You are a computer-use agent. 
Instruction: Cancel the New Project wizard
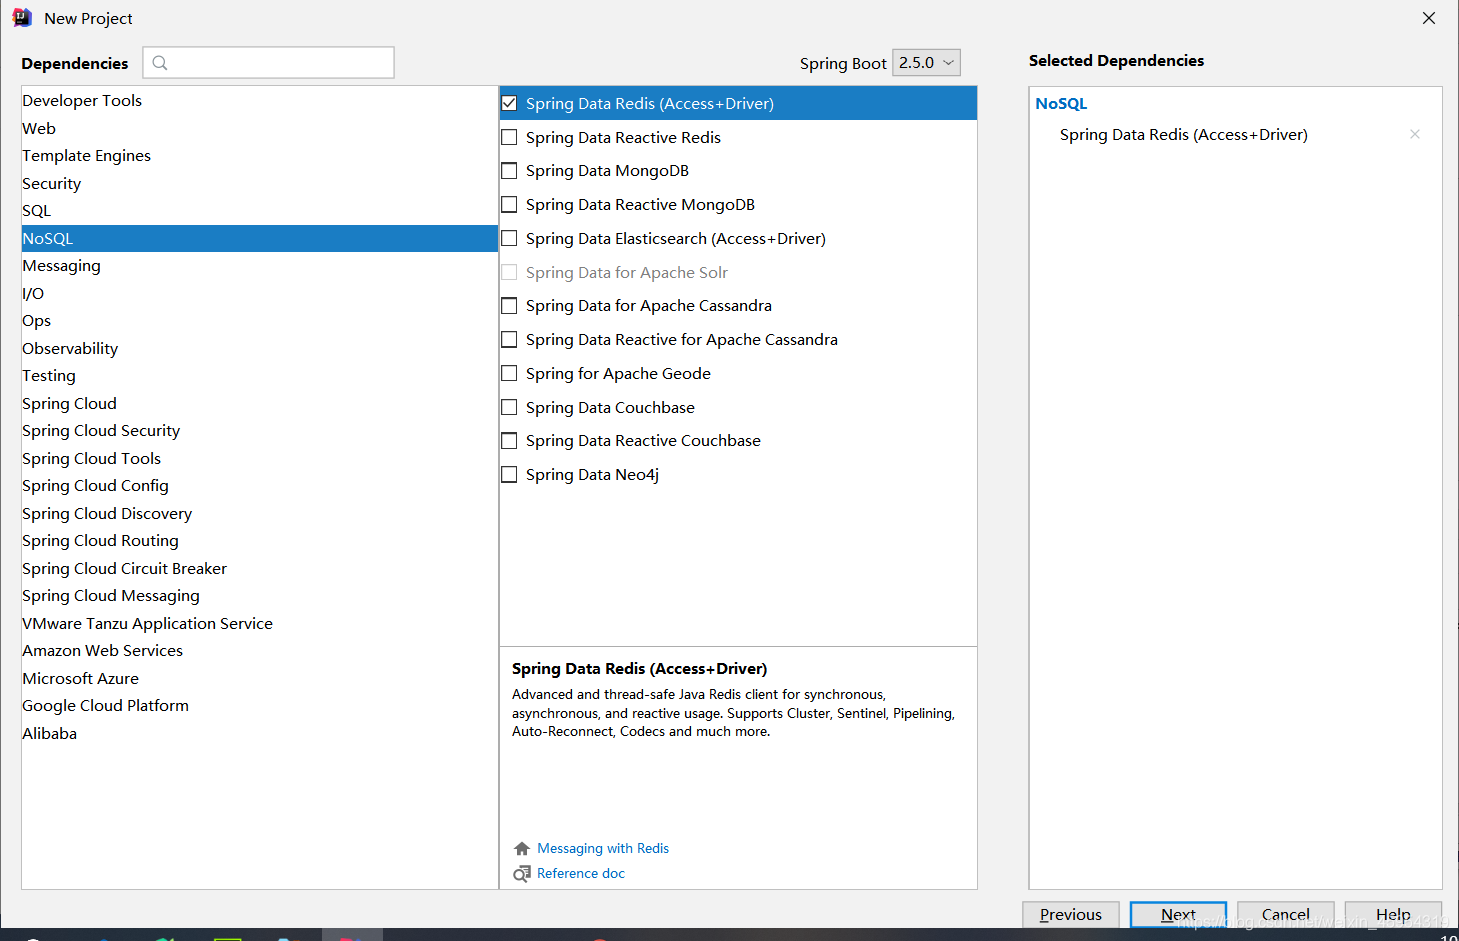(x=1286, y=914)
